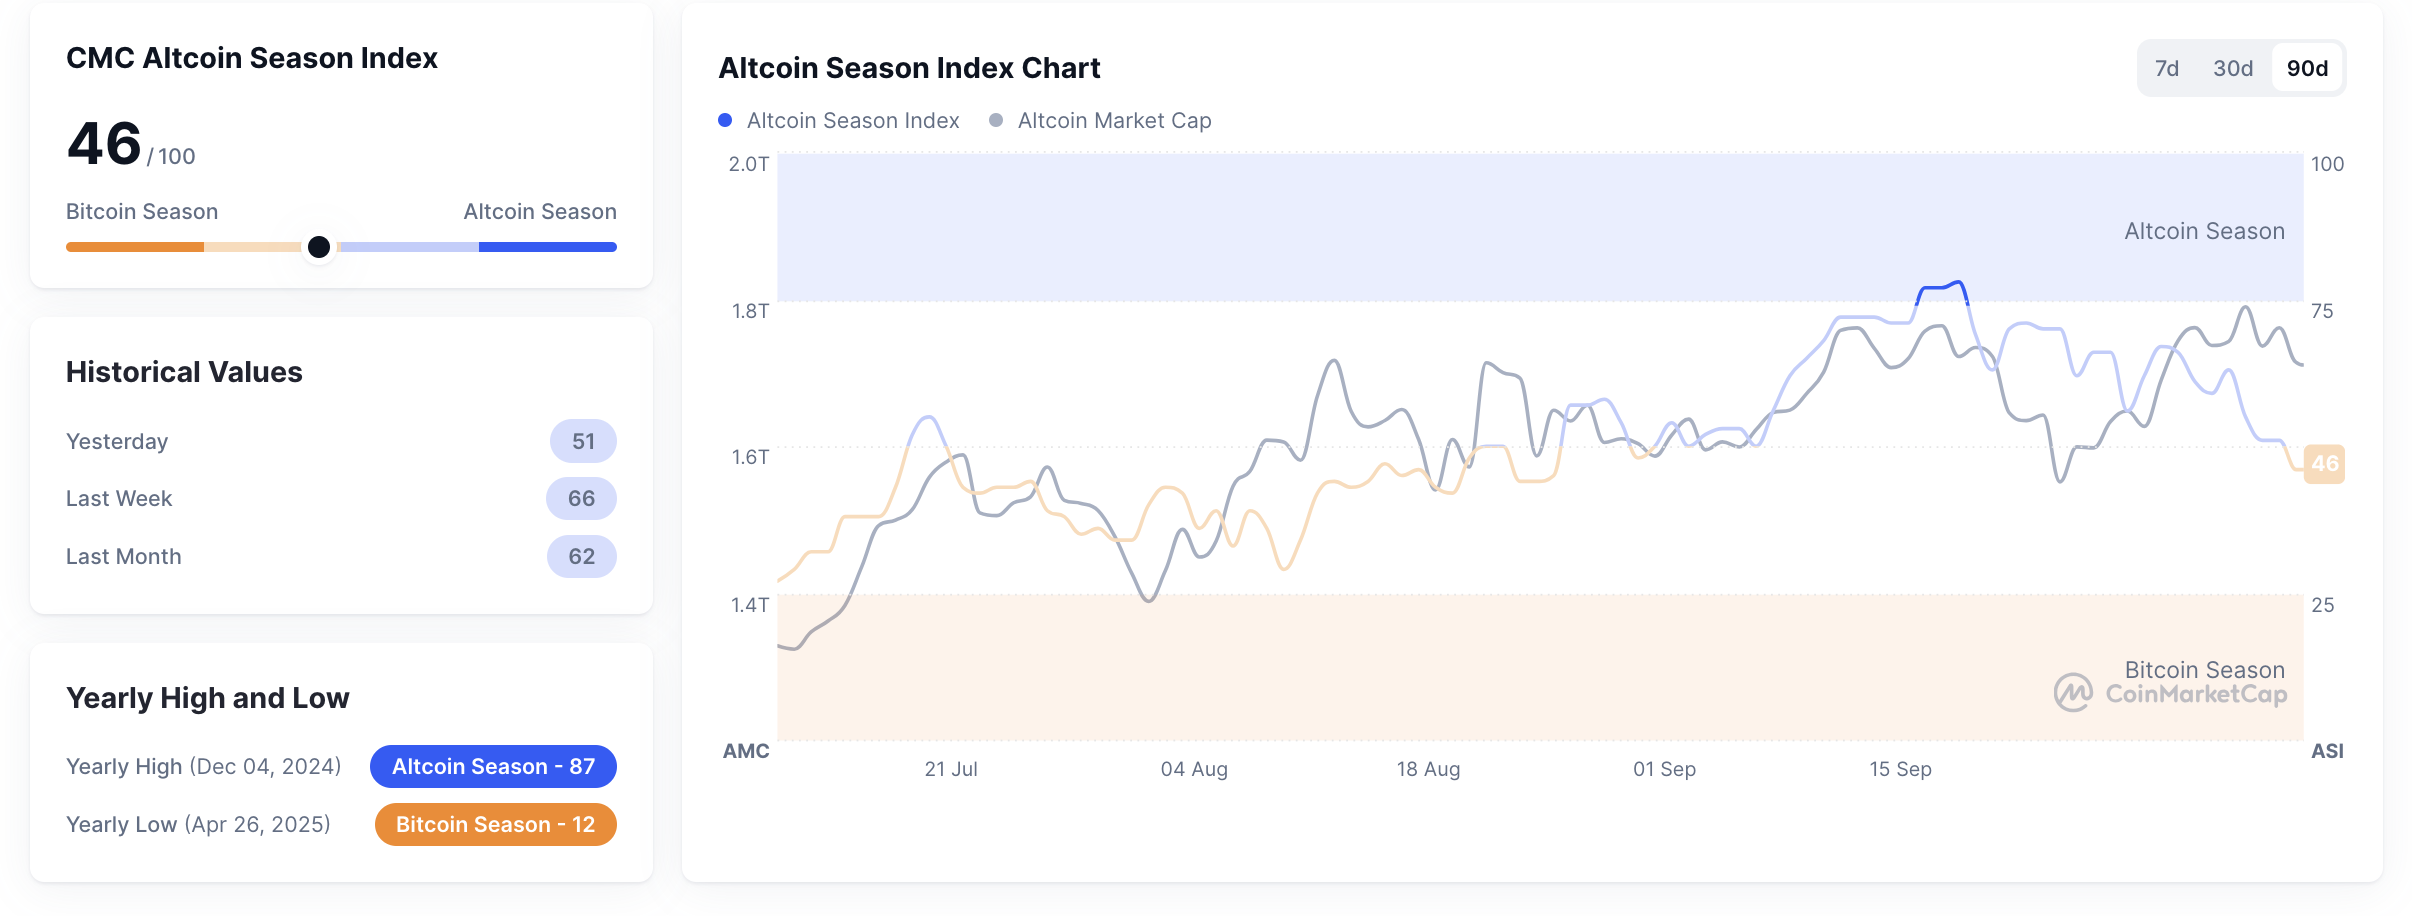Click the 04 Aug date on chart axis

(x=1194, y=769)
